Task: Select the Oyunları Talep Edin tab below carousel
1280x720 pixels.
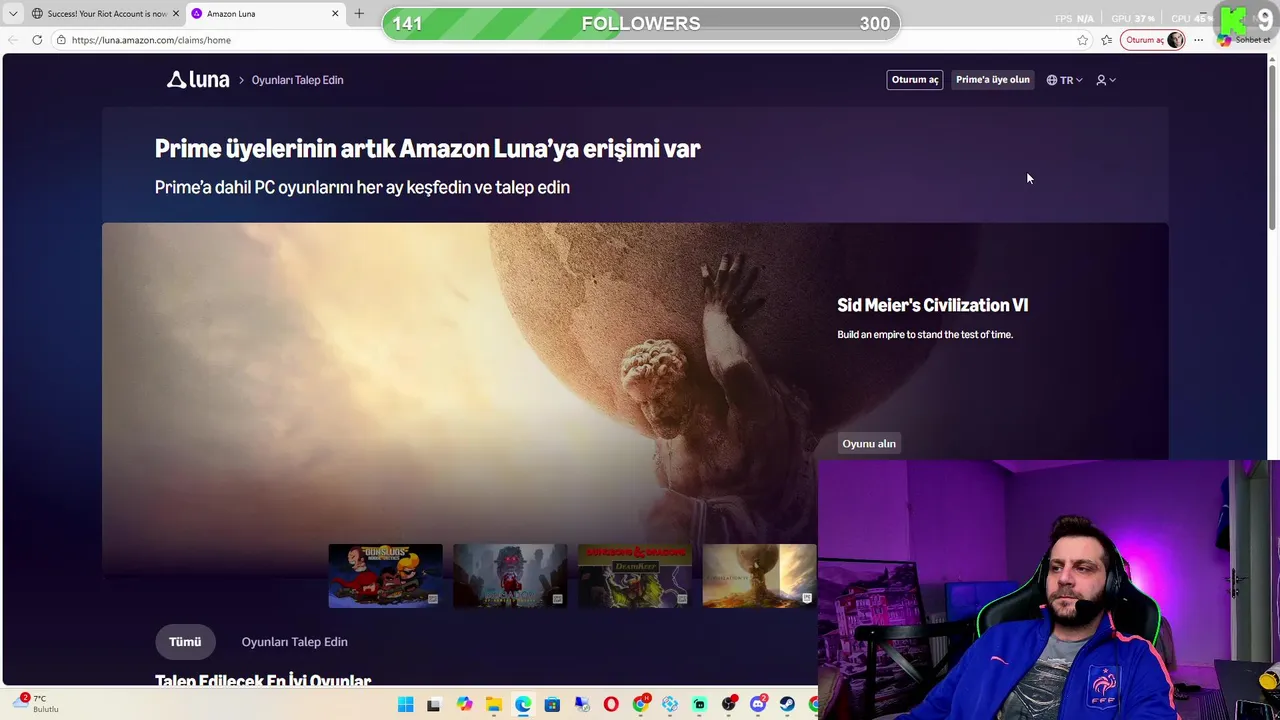Action: (294, 642)
